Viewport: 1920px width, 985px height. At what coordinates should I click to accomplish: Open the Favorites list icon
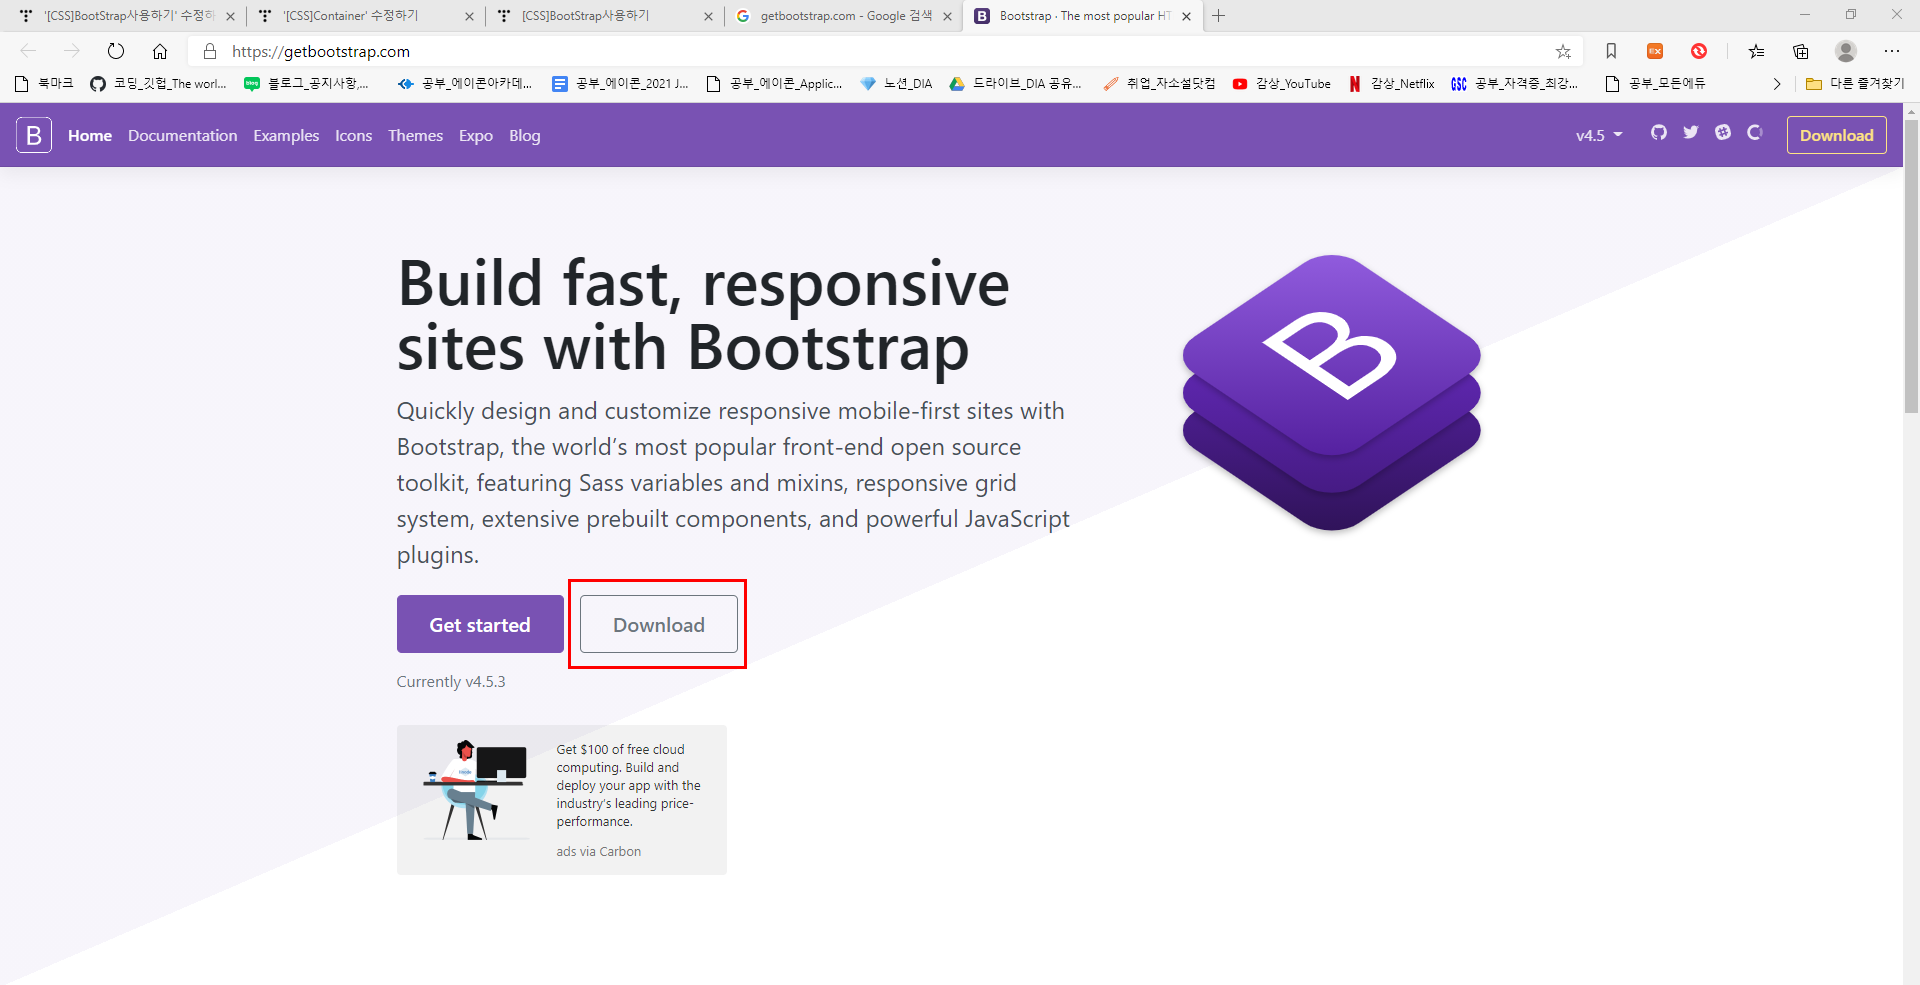click(x=1756, y=51)
